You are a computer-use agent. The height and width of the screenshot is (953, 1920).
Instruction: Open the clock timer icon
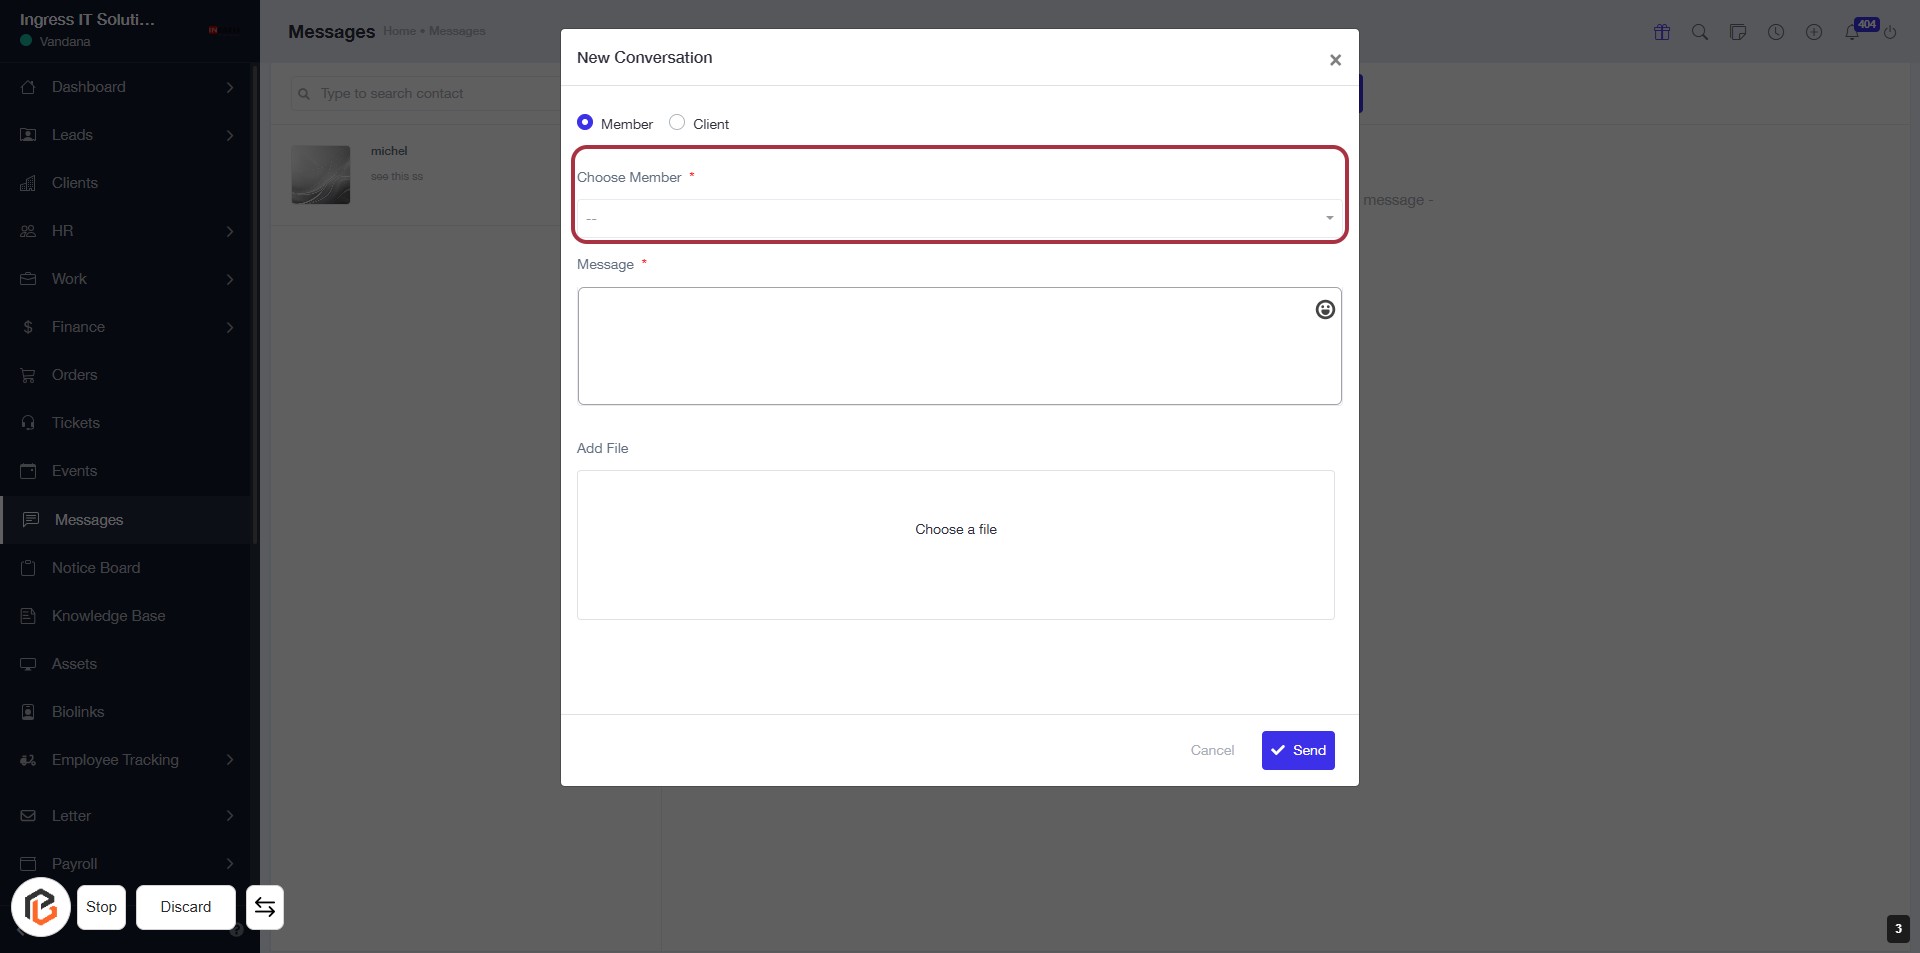tap(1776, 32)
